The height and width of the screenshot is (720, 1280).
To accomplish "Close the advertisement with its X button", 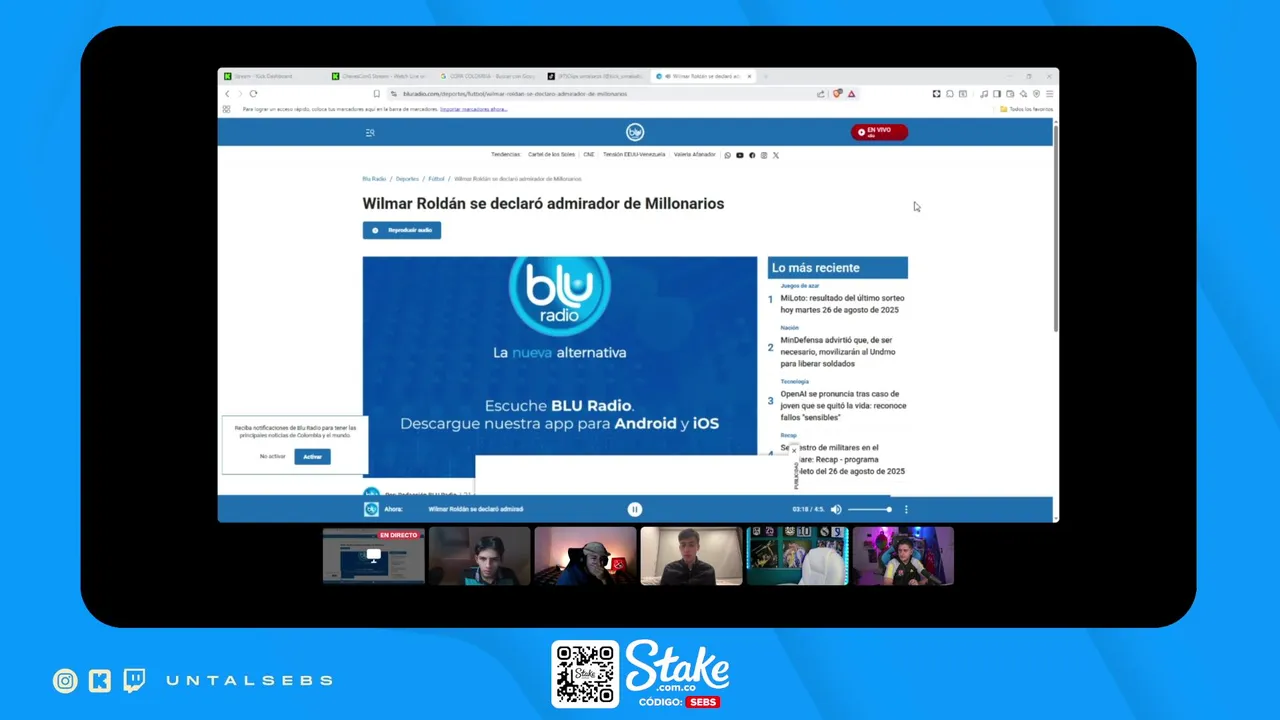I will (x=794, y=450).
